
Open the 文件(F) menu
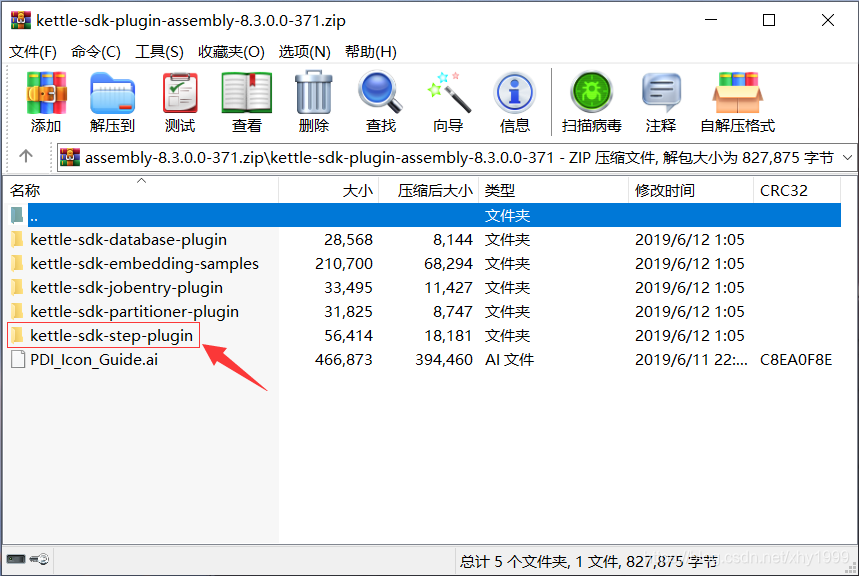[33, 52]
